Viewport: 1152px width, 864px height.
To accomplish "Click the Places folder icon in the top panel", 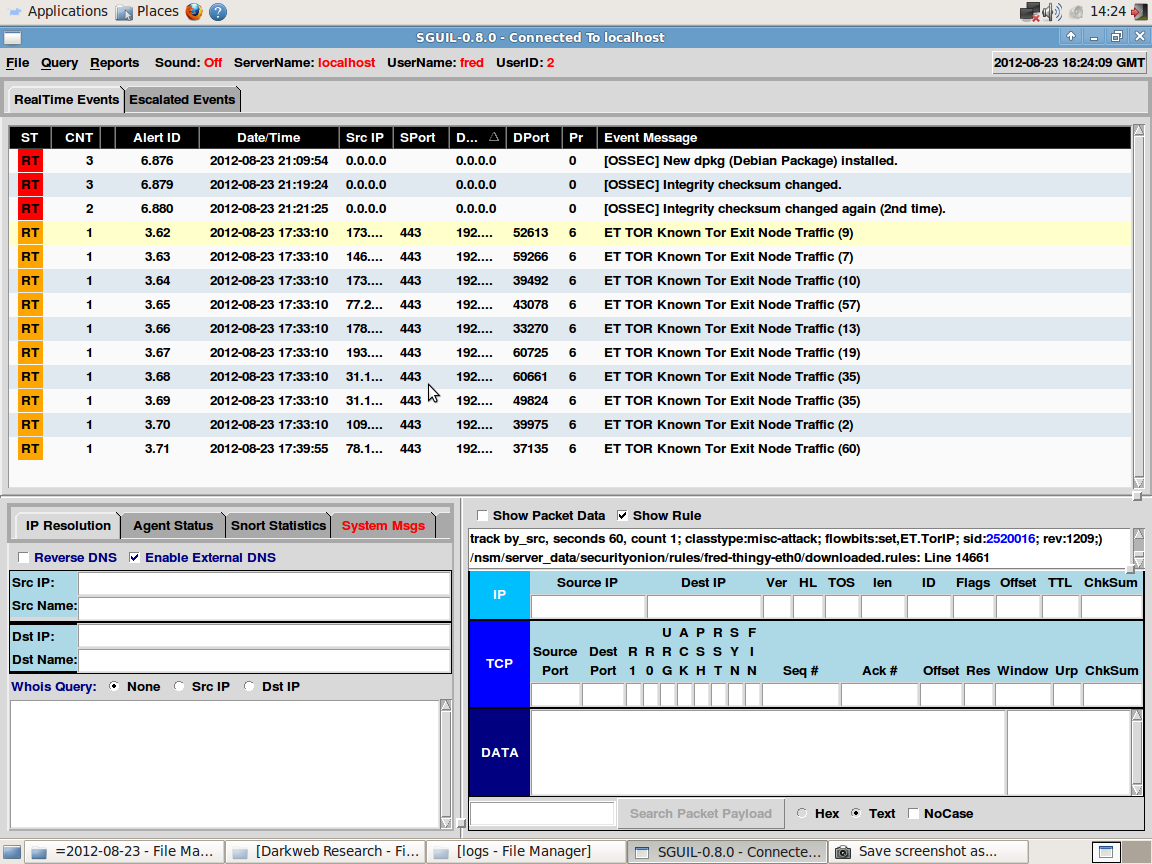I will [x=125, y=12].
